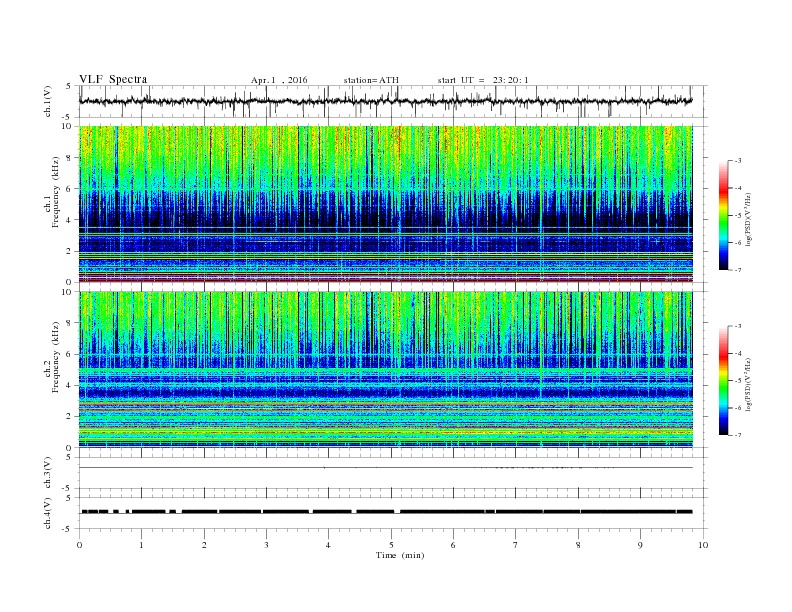
Task: Click the "ch.4(V)" axis label
Action: (x=48, y=513)
